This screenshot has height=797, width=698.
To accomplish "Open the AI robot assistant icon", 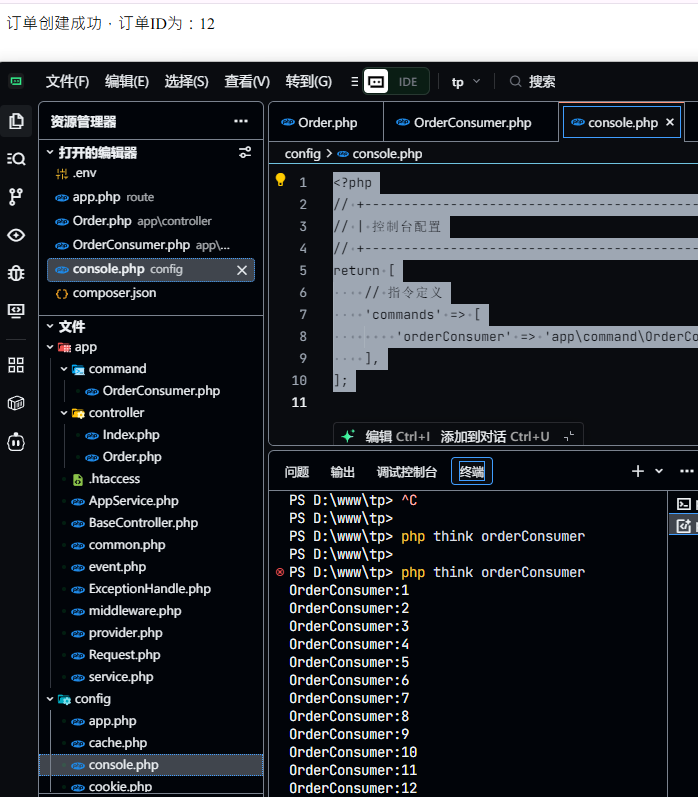I will click(x=16, y=441).
